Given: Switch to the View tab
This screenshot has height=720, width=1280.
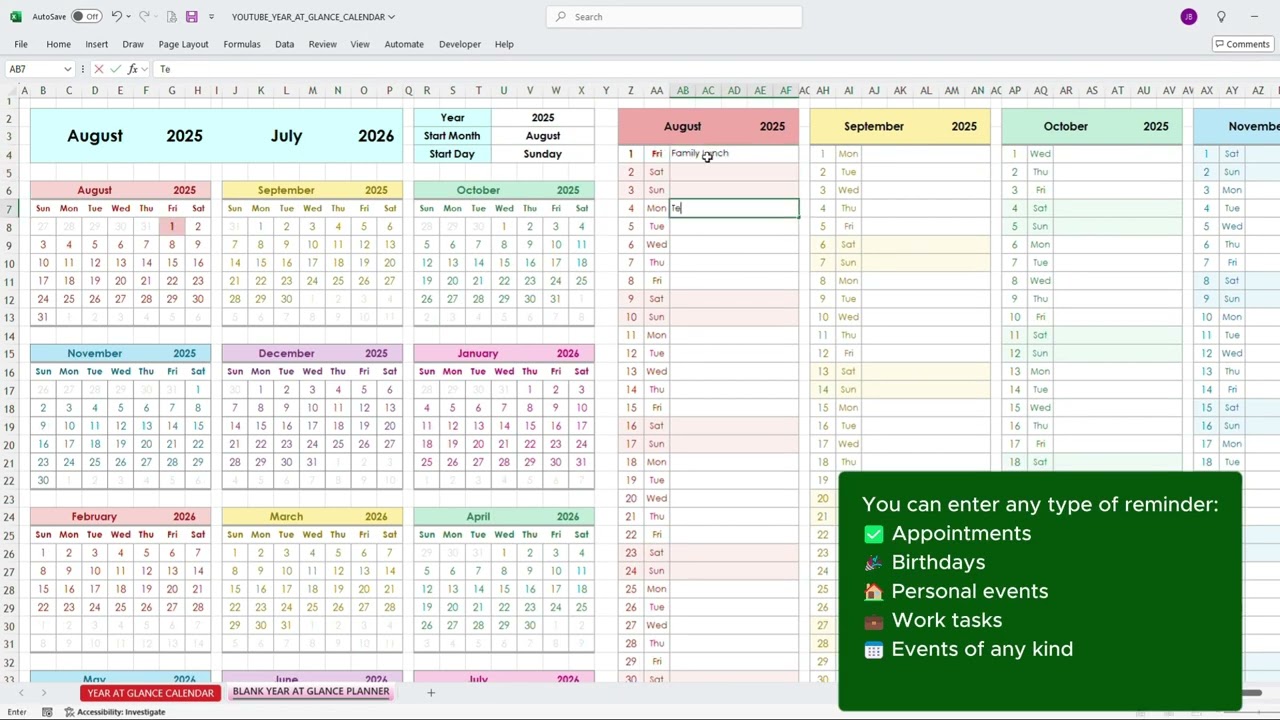Looking at the screenshot, I should tap(360, 44).
